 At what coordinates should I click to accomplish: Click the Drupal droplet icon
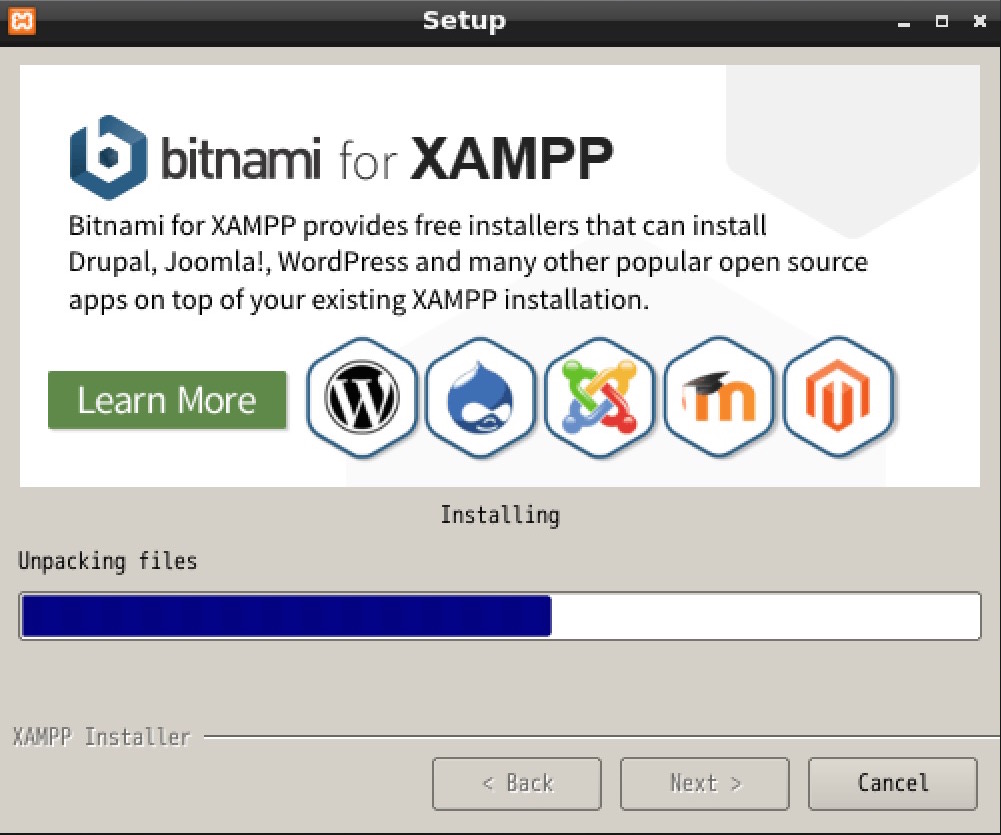tap(480, 397)
